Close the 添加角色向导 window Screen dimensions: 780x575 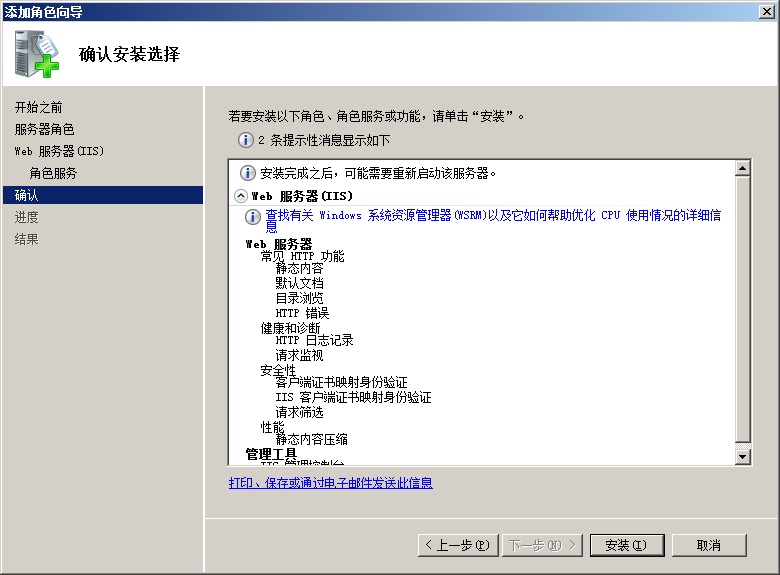point(767,12)
